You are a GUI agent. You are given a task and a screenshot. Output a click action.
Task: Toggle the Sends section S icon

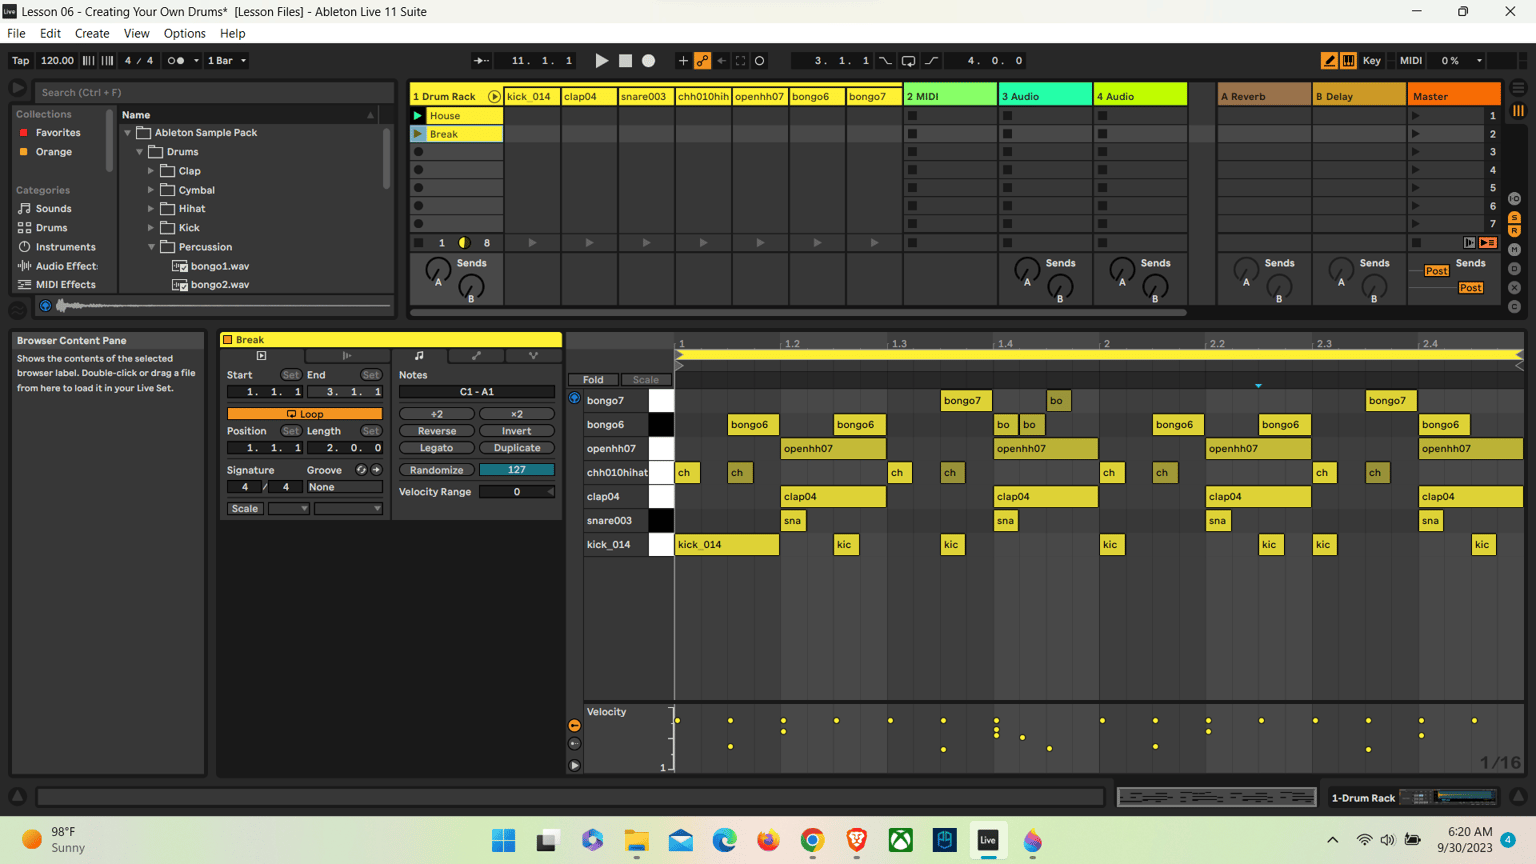click(1514, 218)
